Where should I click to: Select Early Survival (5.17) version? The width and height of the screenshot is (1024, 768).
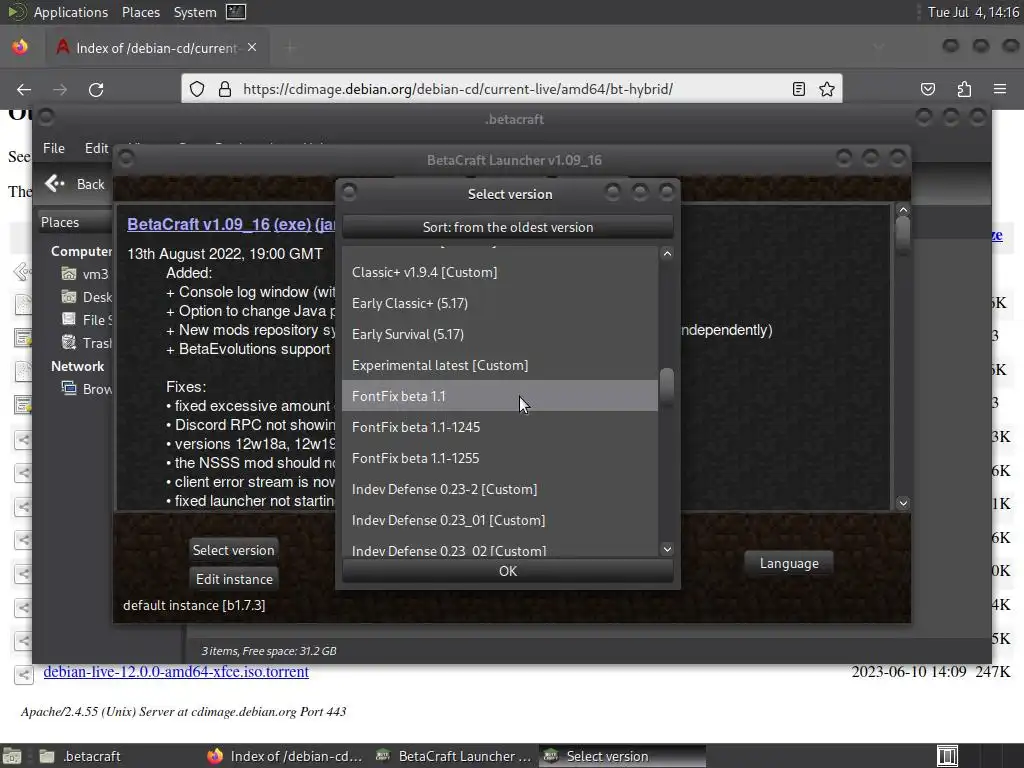tap(500, 334)
